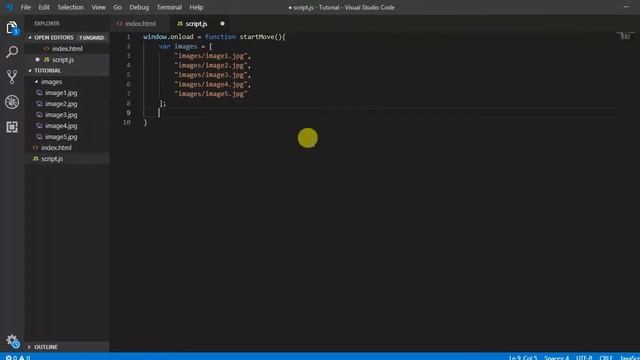Open the Help menu
The height and width of the screenshot is (360, 640).
(196, 7)
